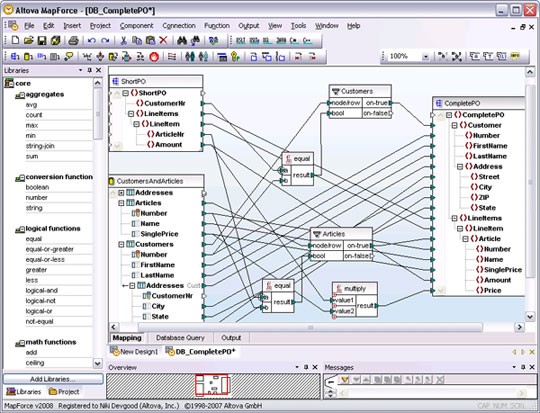This screenshot has height=413, width=540.
Task: Collapse LineItems in ShortPO component
Action: 131,114
